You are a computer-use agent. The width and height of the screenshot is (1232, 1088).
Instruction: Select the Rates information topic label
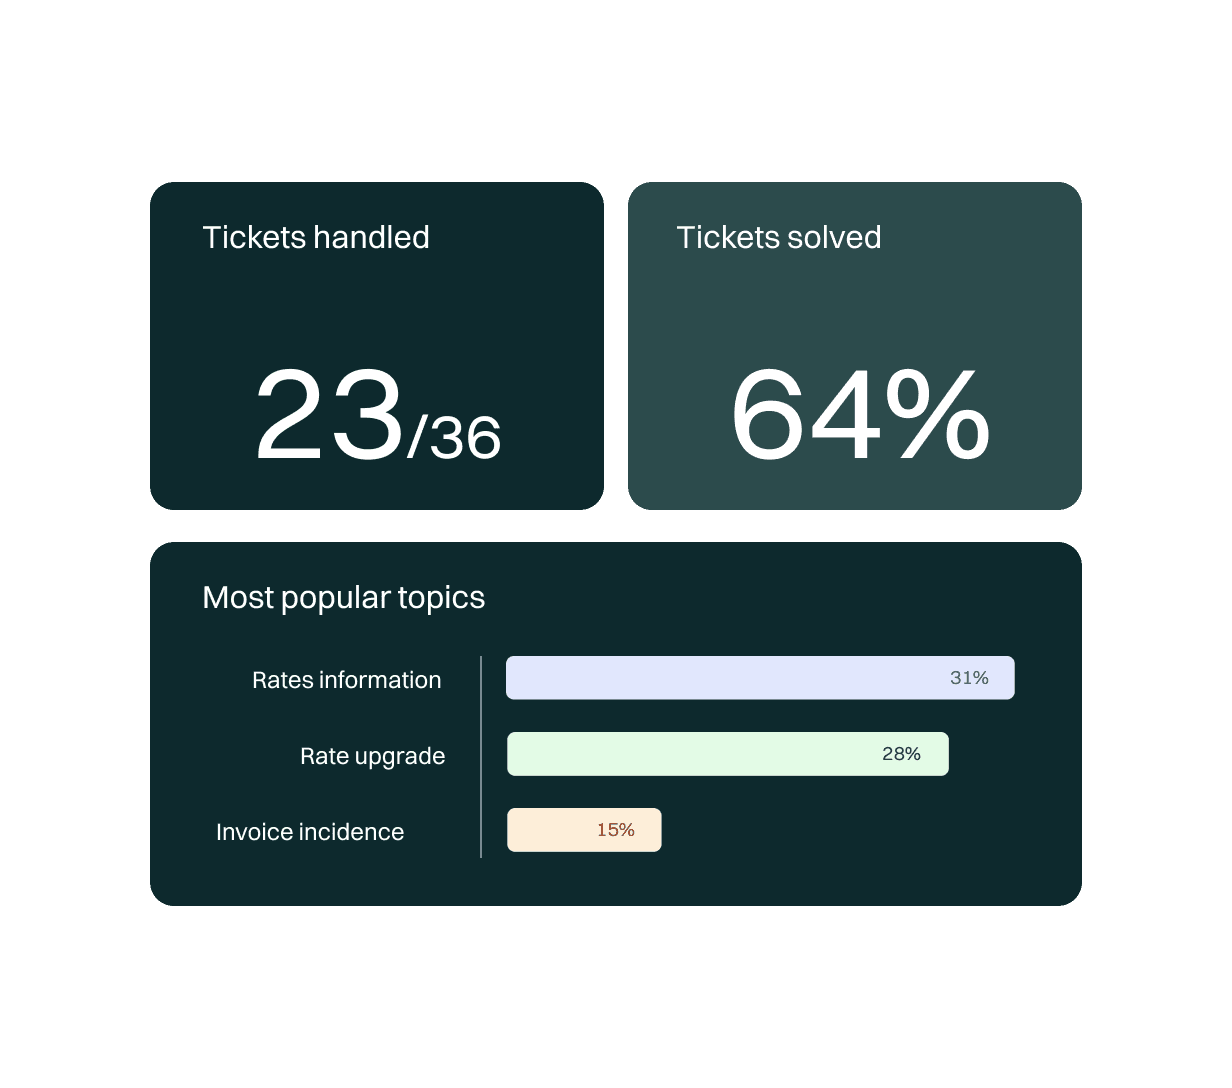(x=346, y=680)
